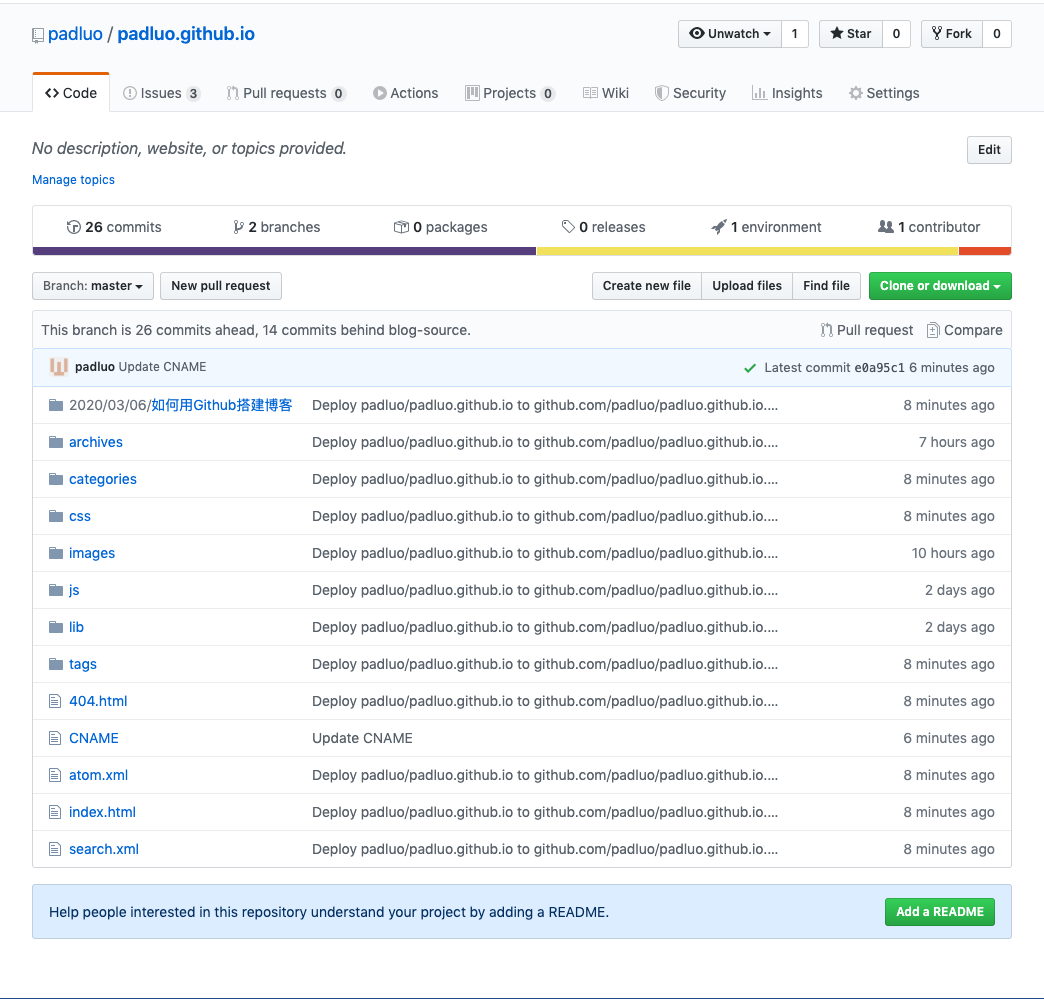The image size is (1044, 999).
Task: Click Find file button
Action: [826, 286]
